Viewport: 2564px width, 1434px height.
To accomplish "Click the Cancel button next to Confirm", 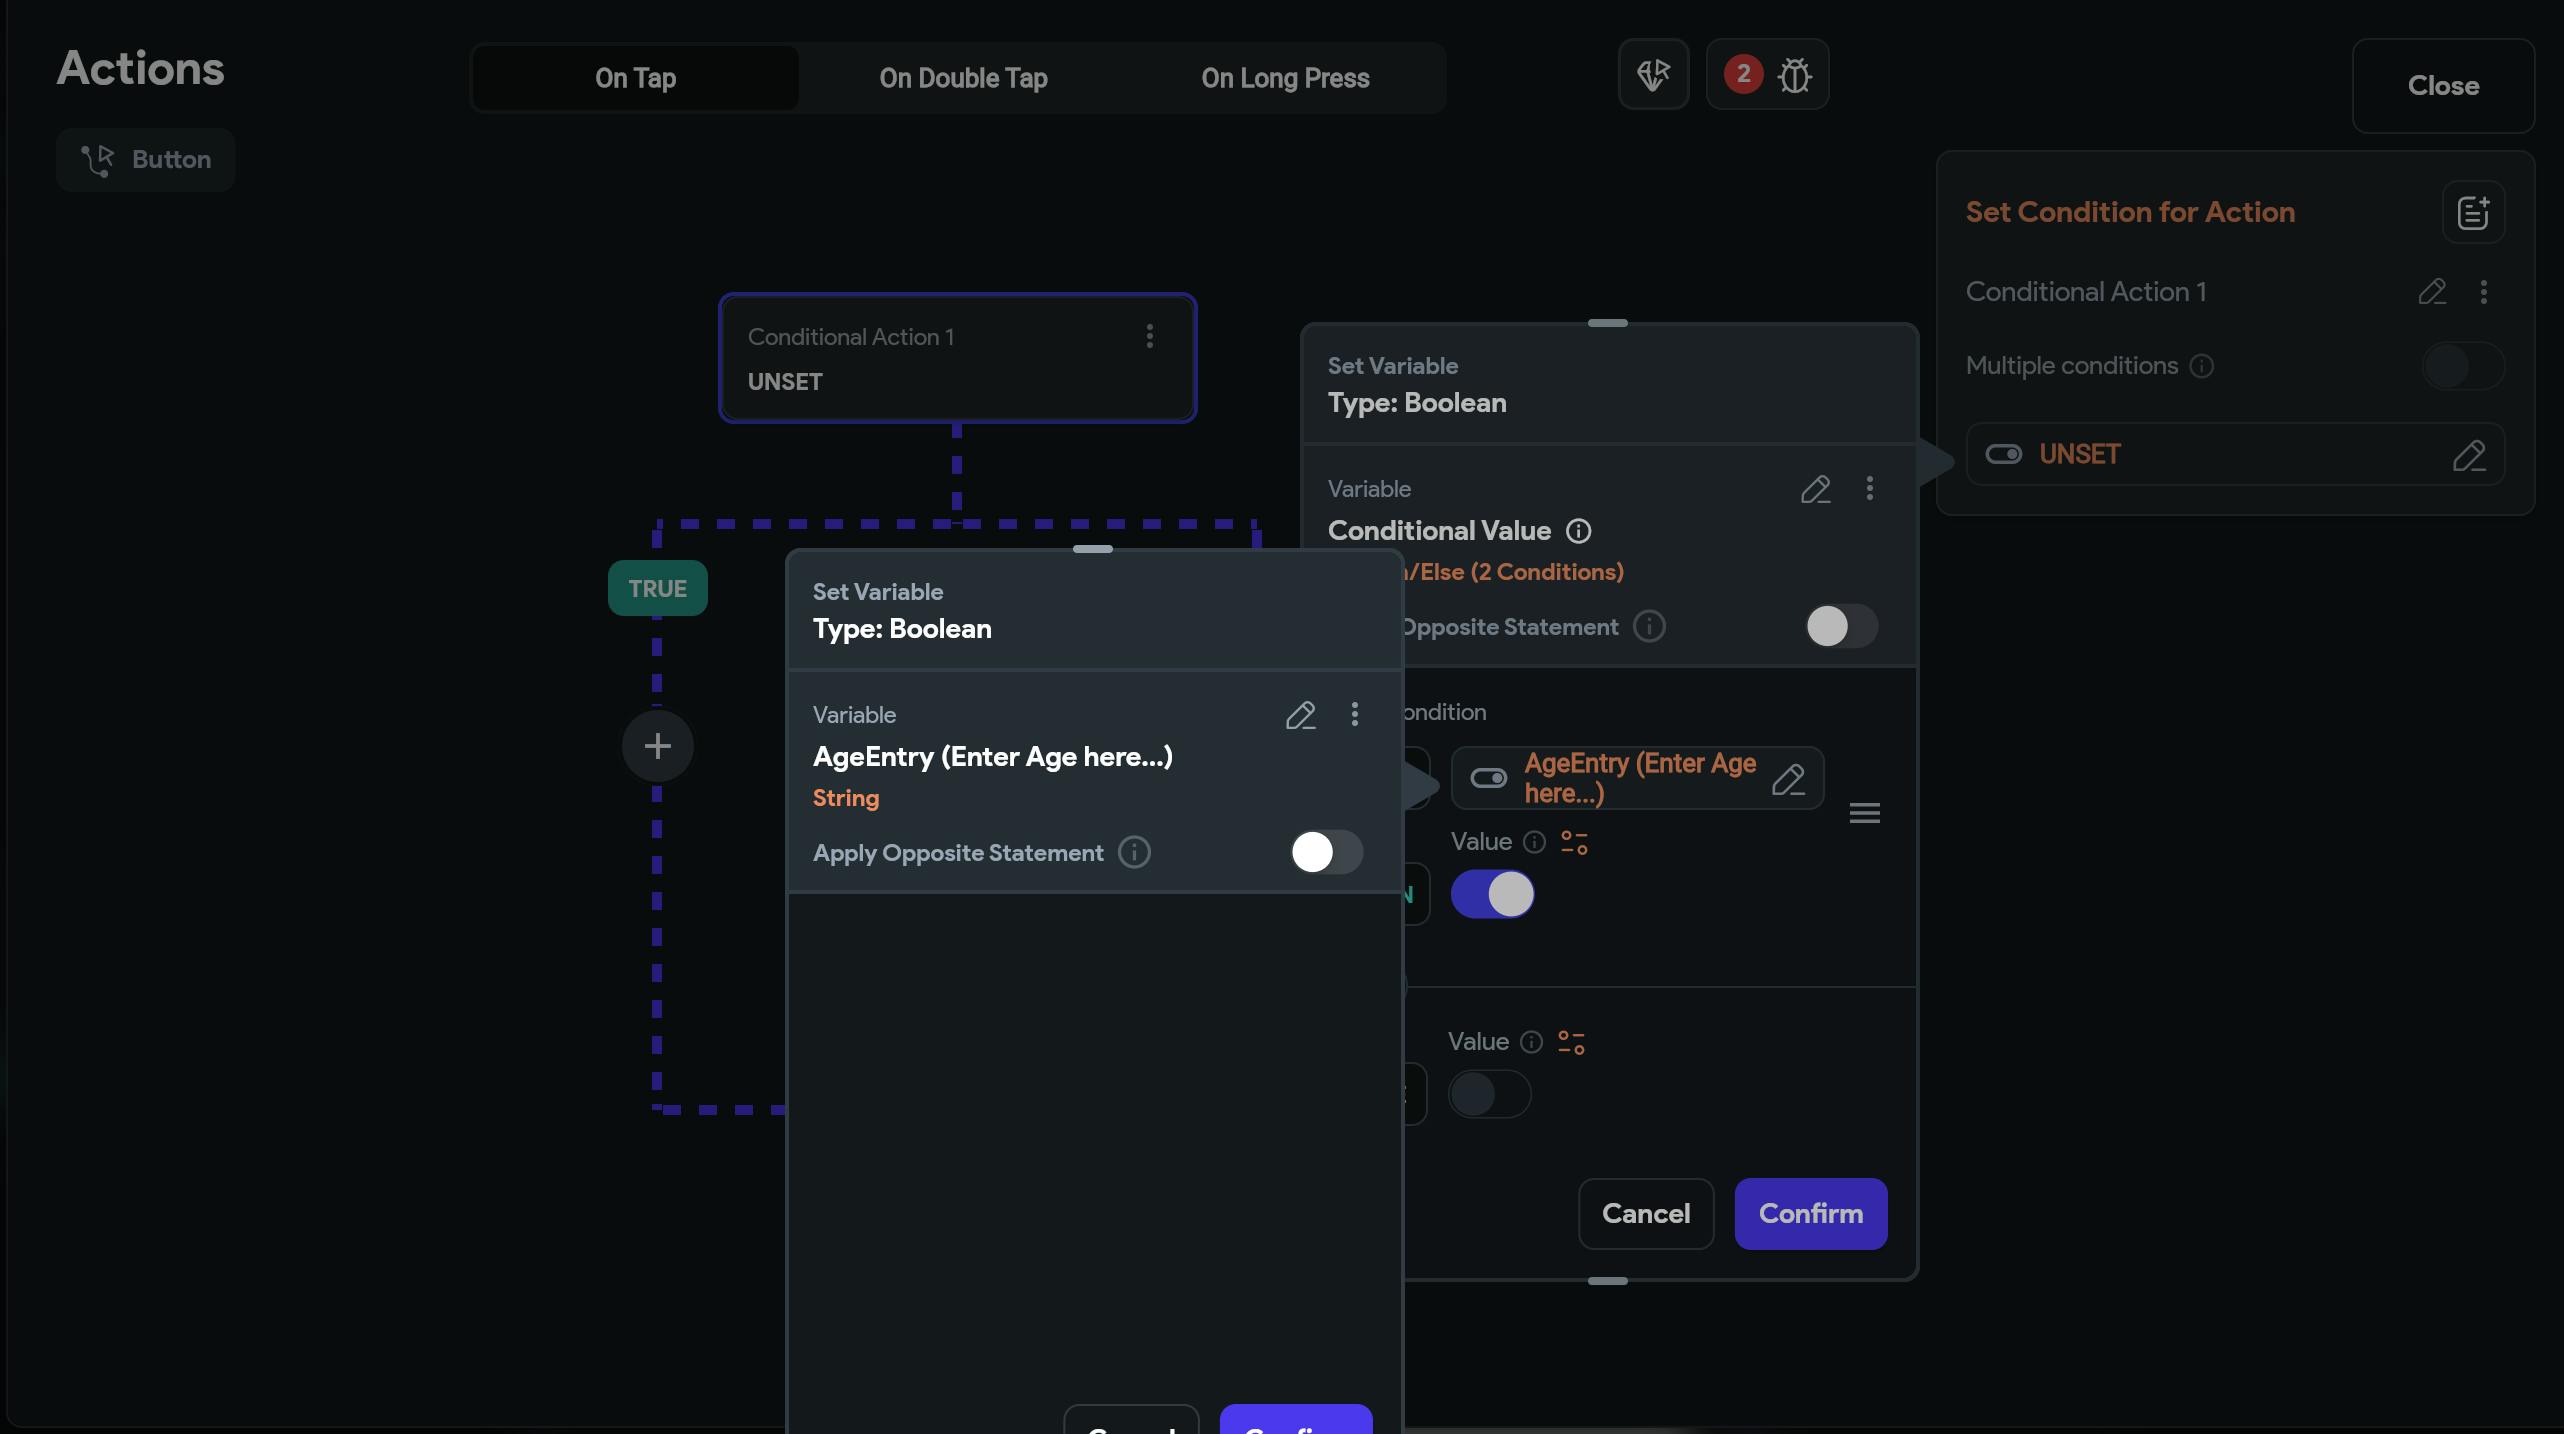I will point(1645,1214).
